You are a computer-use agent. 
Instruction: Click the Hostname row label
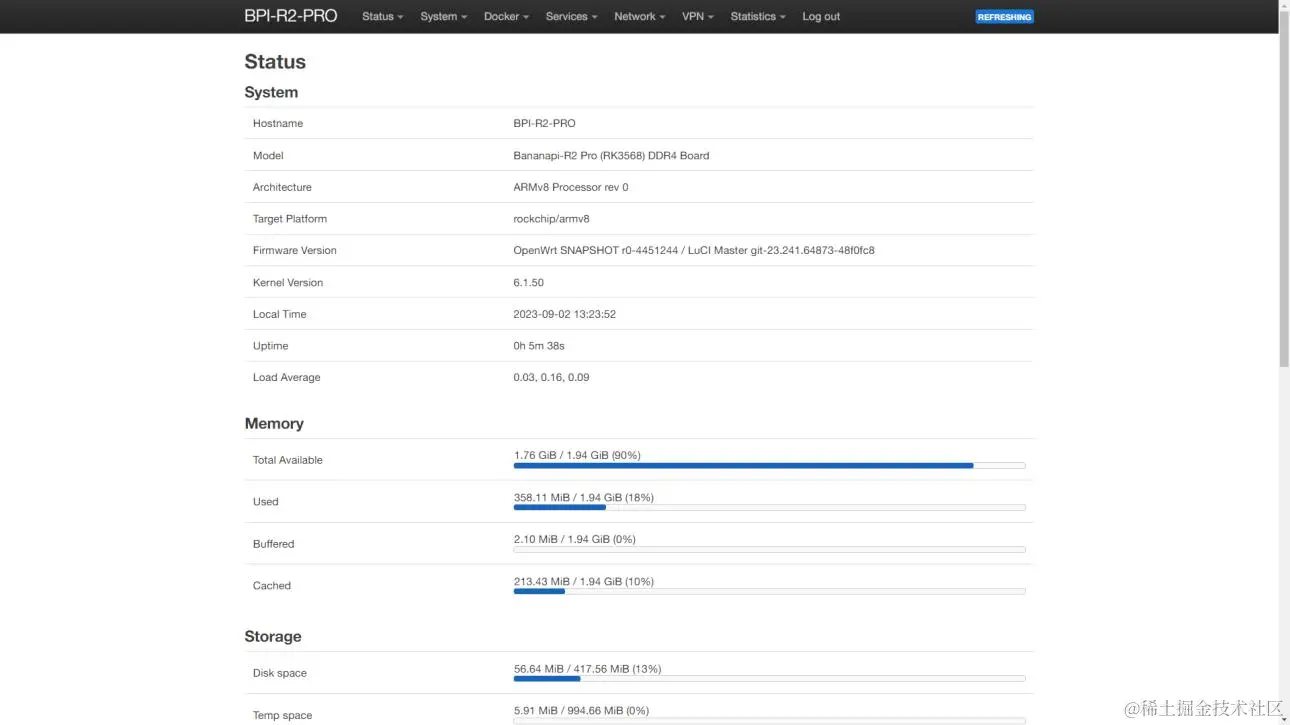tap(278, 124)
